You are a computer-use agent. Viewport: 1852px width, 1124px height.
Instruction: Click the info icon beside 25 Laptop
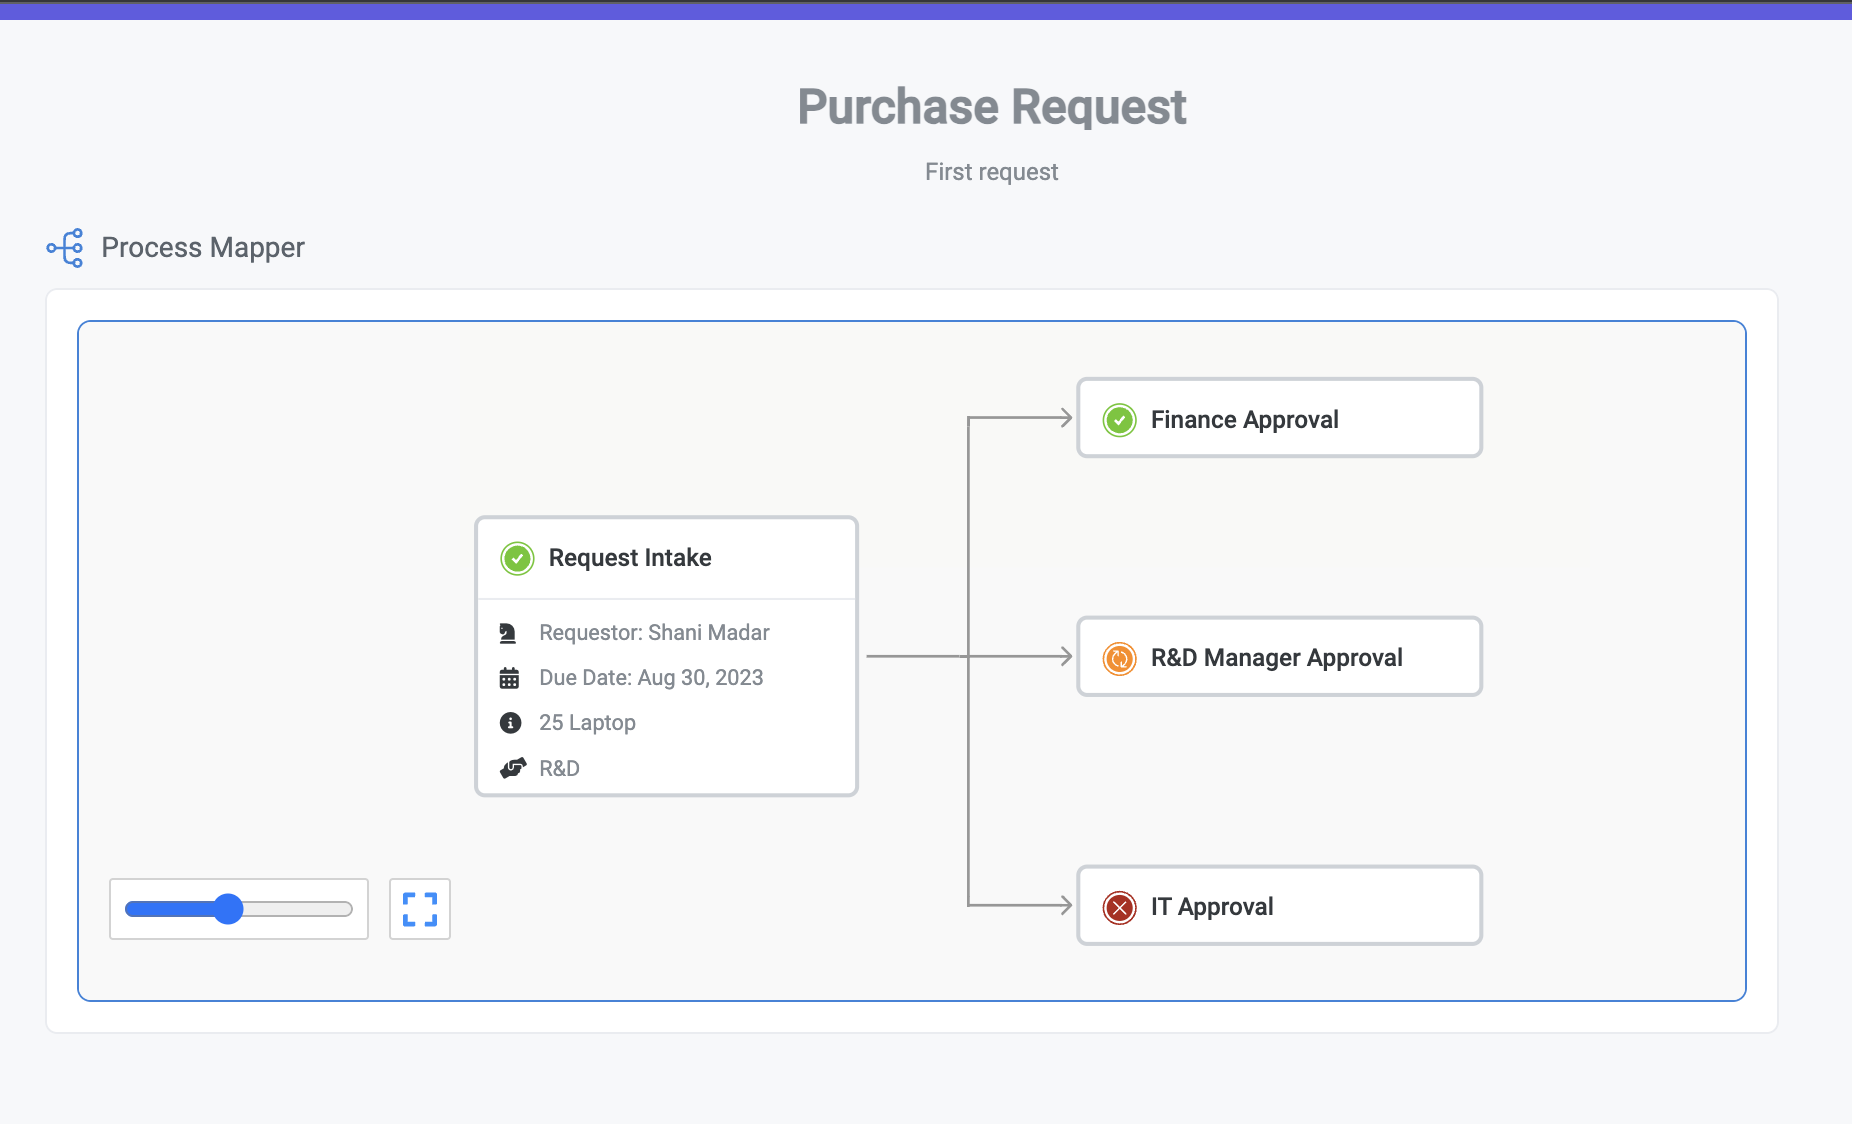click(510, 723)
